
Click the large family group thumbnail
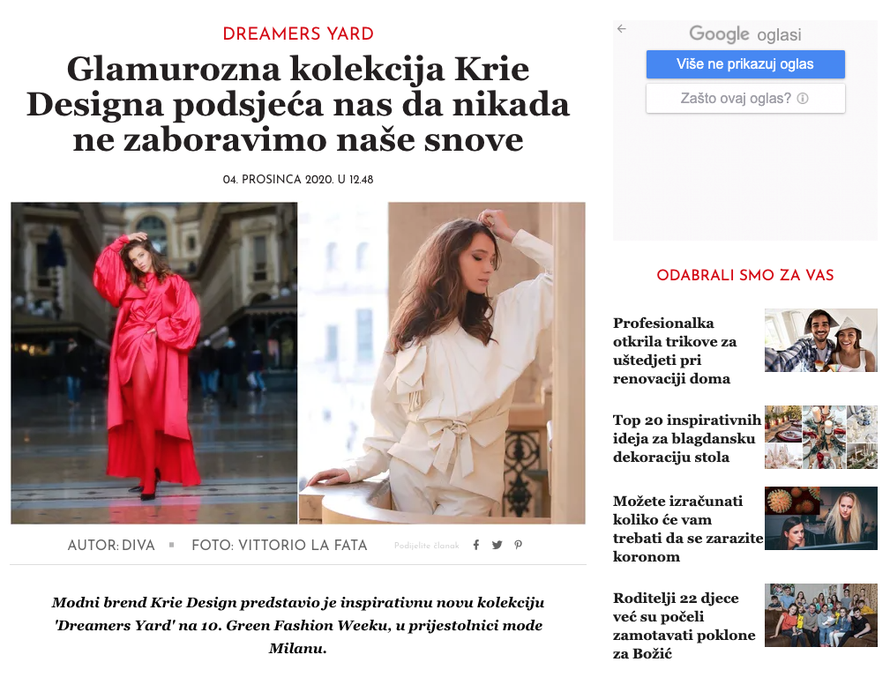tap(821, 615)
